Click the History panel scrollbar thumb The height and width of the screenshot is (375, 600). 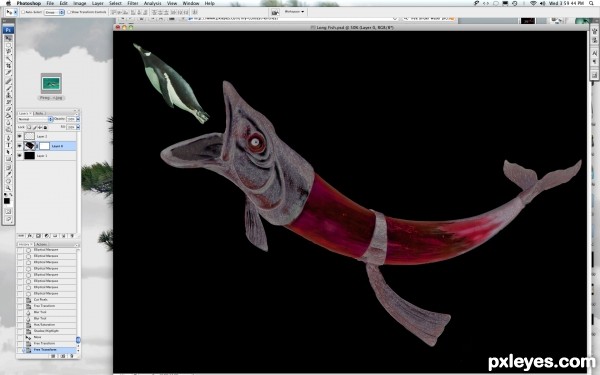[78, 339]
